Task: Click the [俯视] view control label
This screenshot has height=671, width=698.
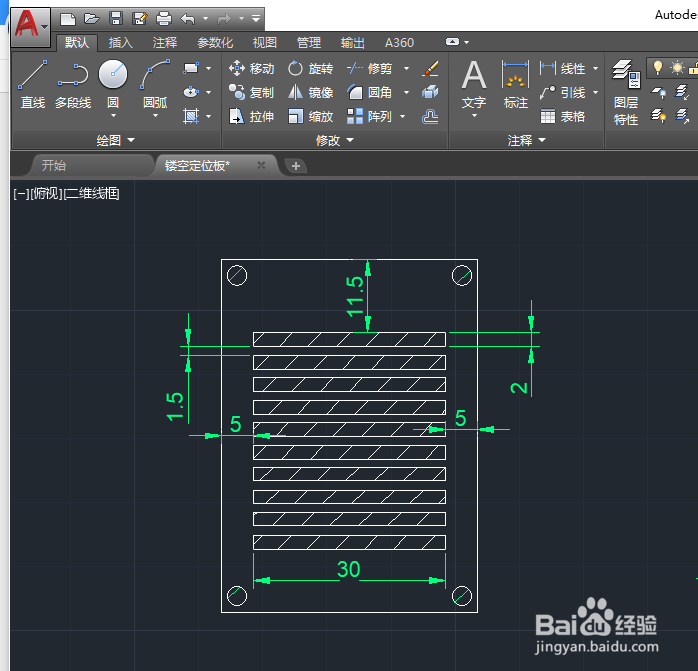Action: [x=46, y=194]
